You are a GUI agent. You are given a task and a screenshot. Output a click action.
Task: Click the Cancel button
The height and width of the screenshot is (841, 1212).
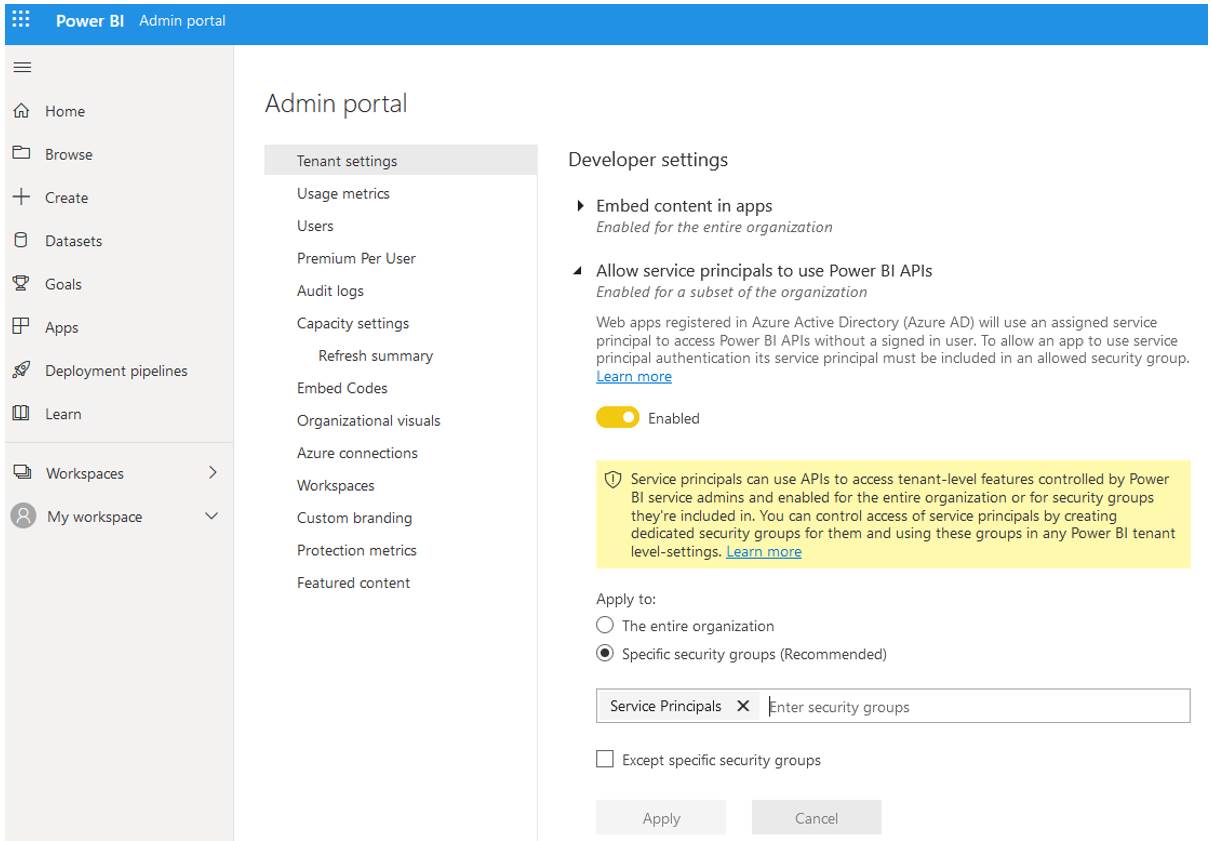click(x=816, y=818)
